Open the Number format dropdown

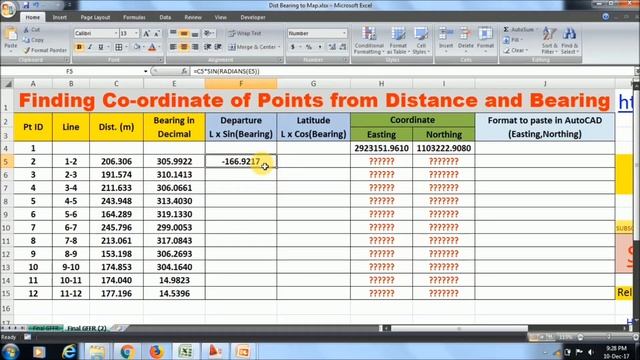click(x=344, y=33)
